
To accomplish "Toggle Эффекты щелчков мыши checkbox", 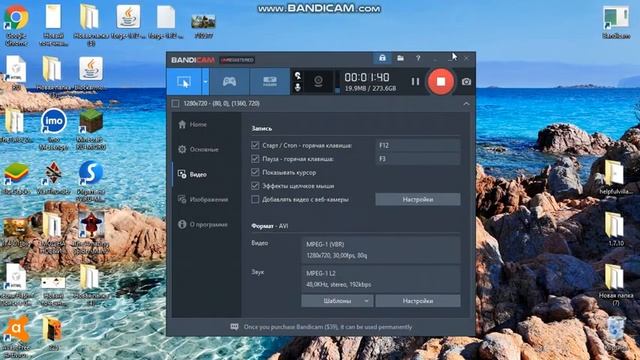I will 255,186.
